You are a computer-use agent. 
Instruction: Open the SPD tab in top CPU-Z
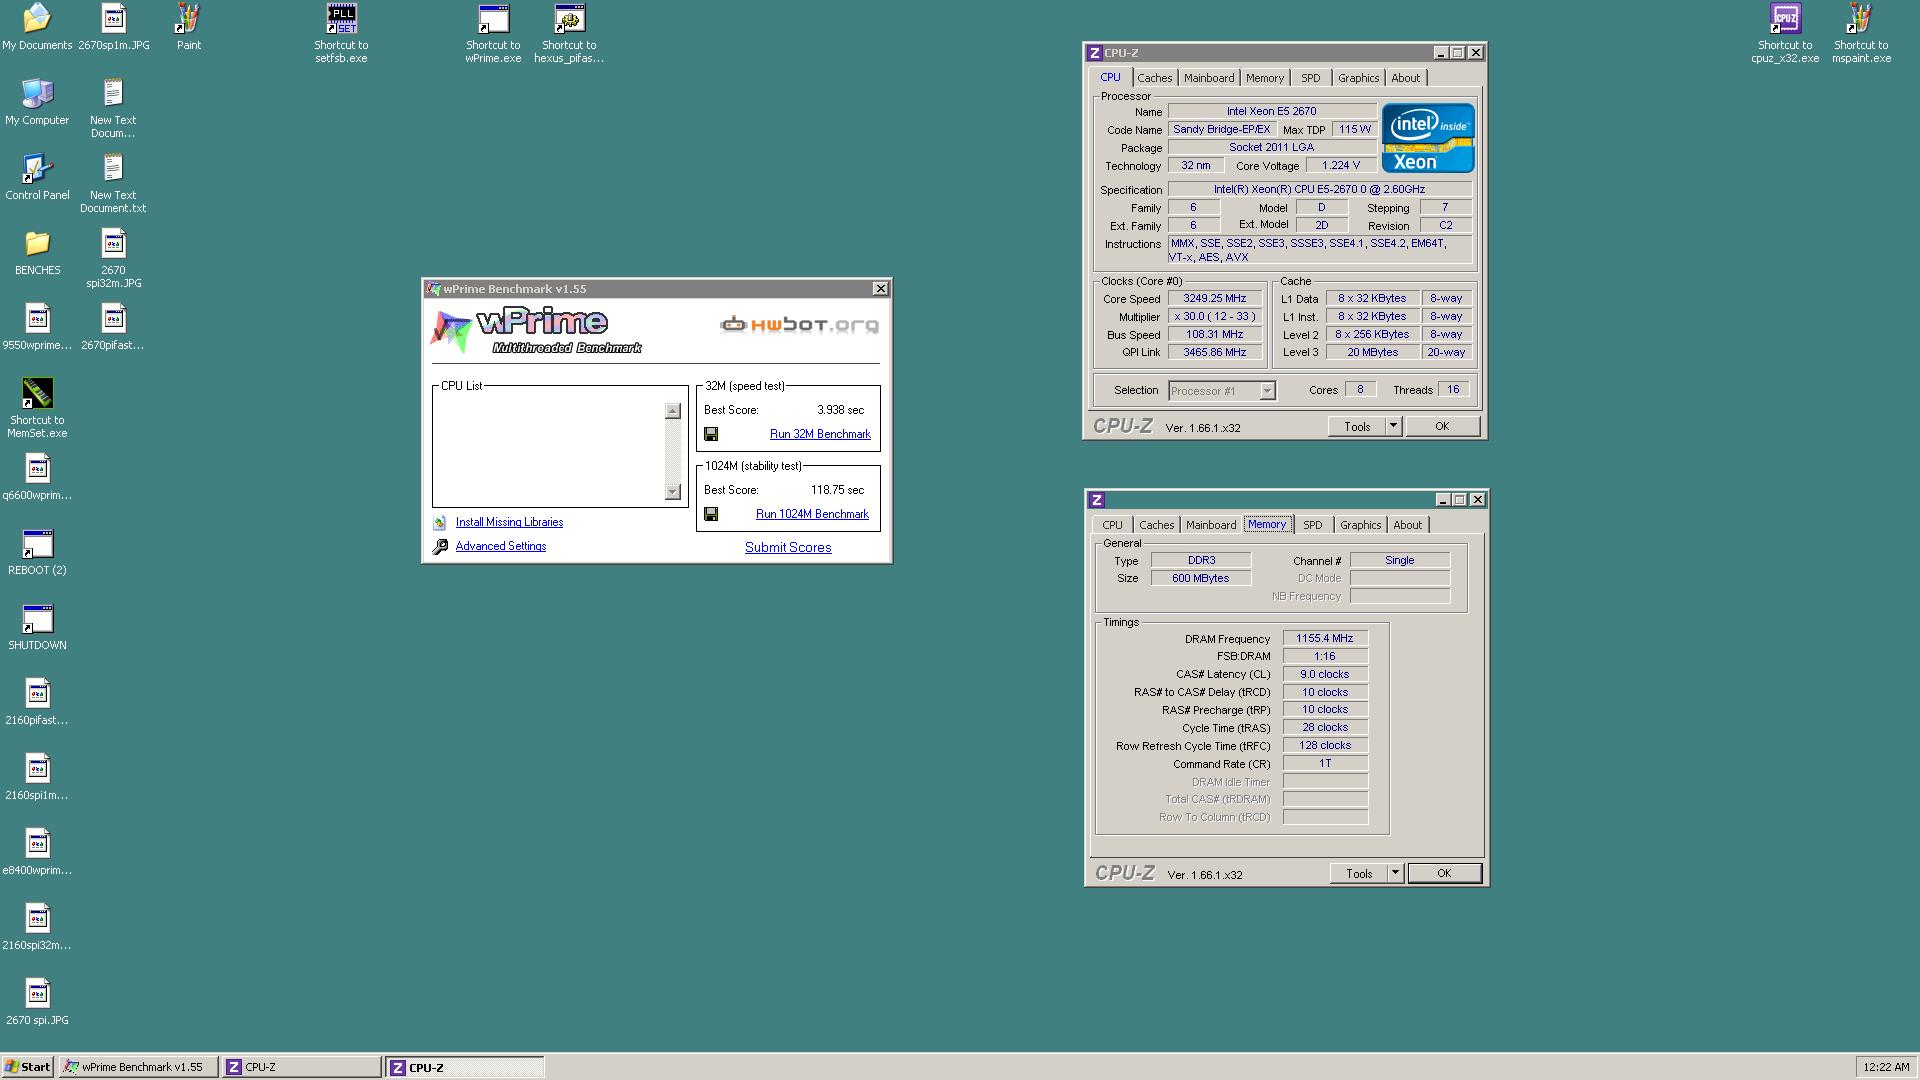point(1311,78)
